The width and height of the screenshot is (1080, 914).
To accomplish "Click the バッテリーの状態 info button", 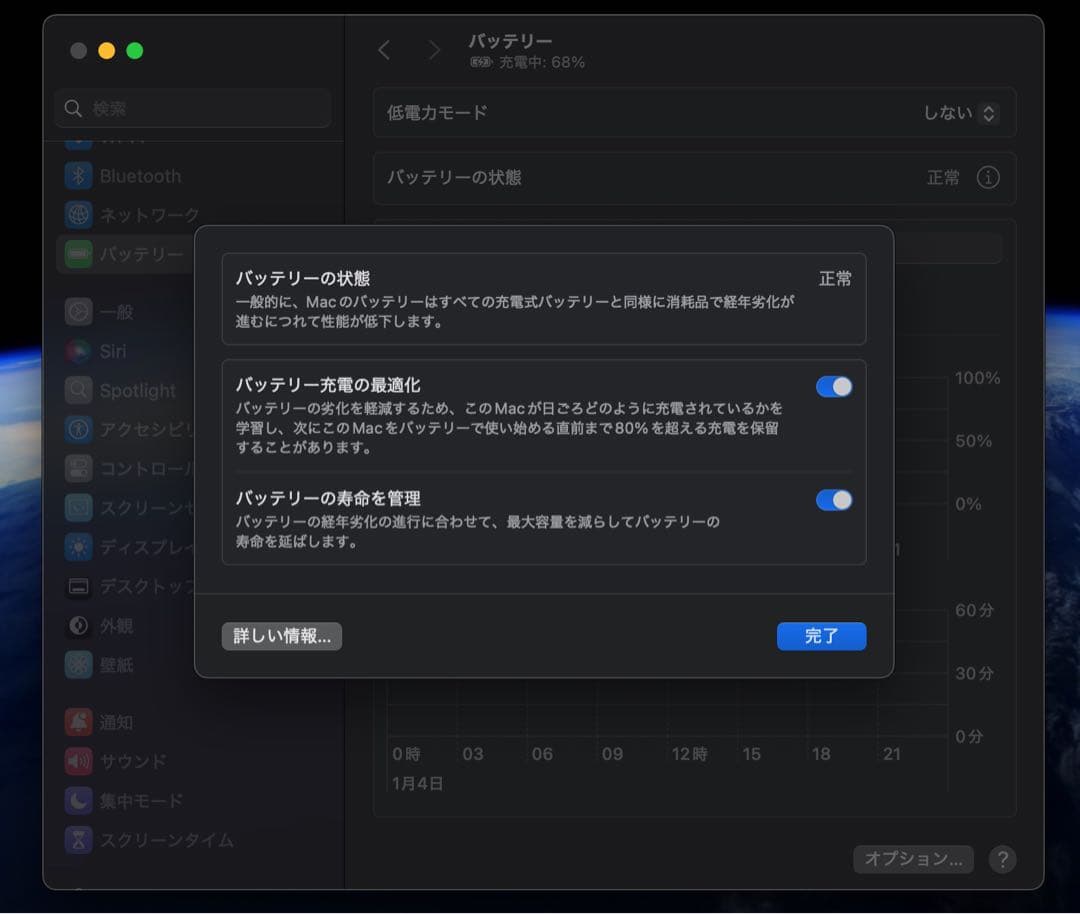I will (989, 177).
